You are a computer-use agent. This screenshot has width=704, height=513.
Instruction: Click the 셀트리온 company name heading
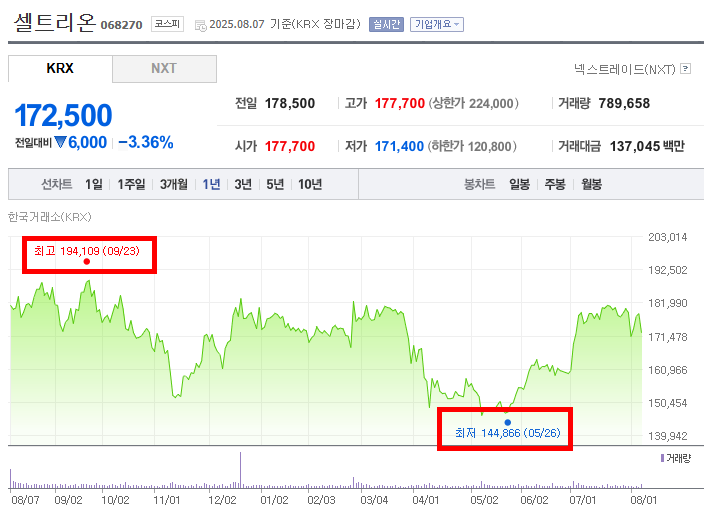click(x=55, y=22)
